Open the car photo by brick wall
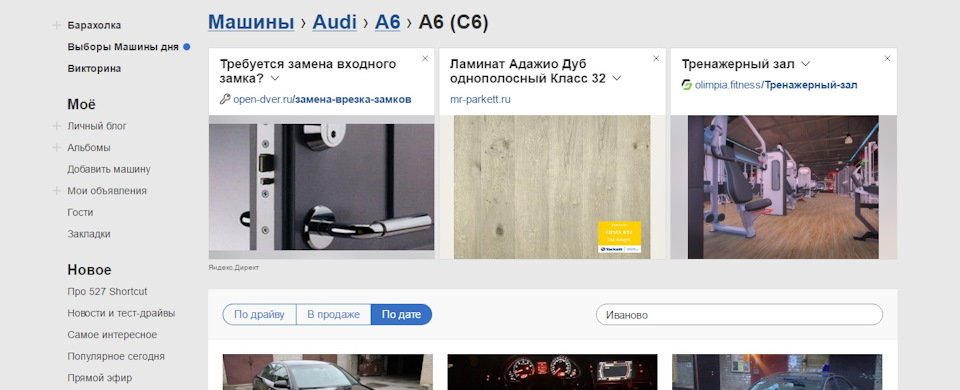This screenshot has height=390, width=960. click(x=778, y=372)
